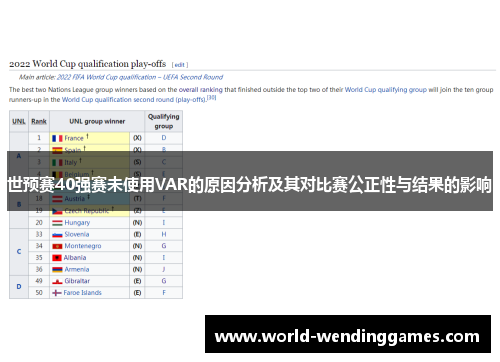
Task: Open World Cup qualification second round link
Action: coord(134,100)
